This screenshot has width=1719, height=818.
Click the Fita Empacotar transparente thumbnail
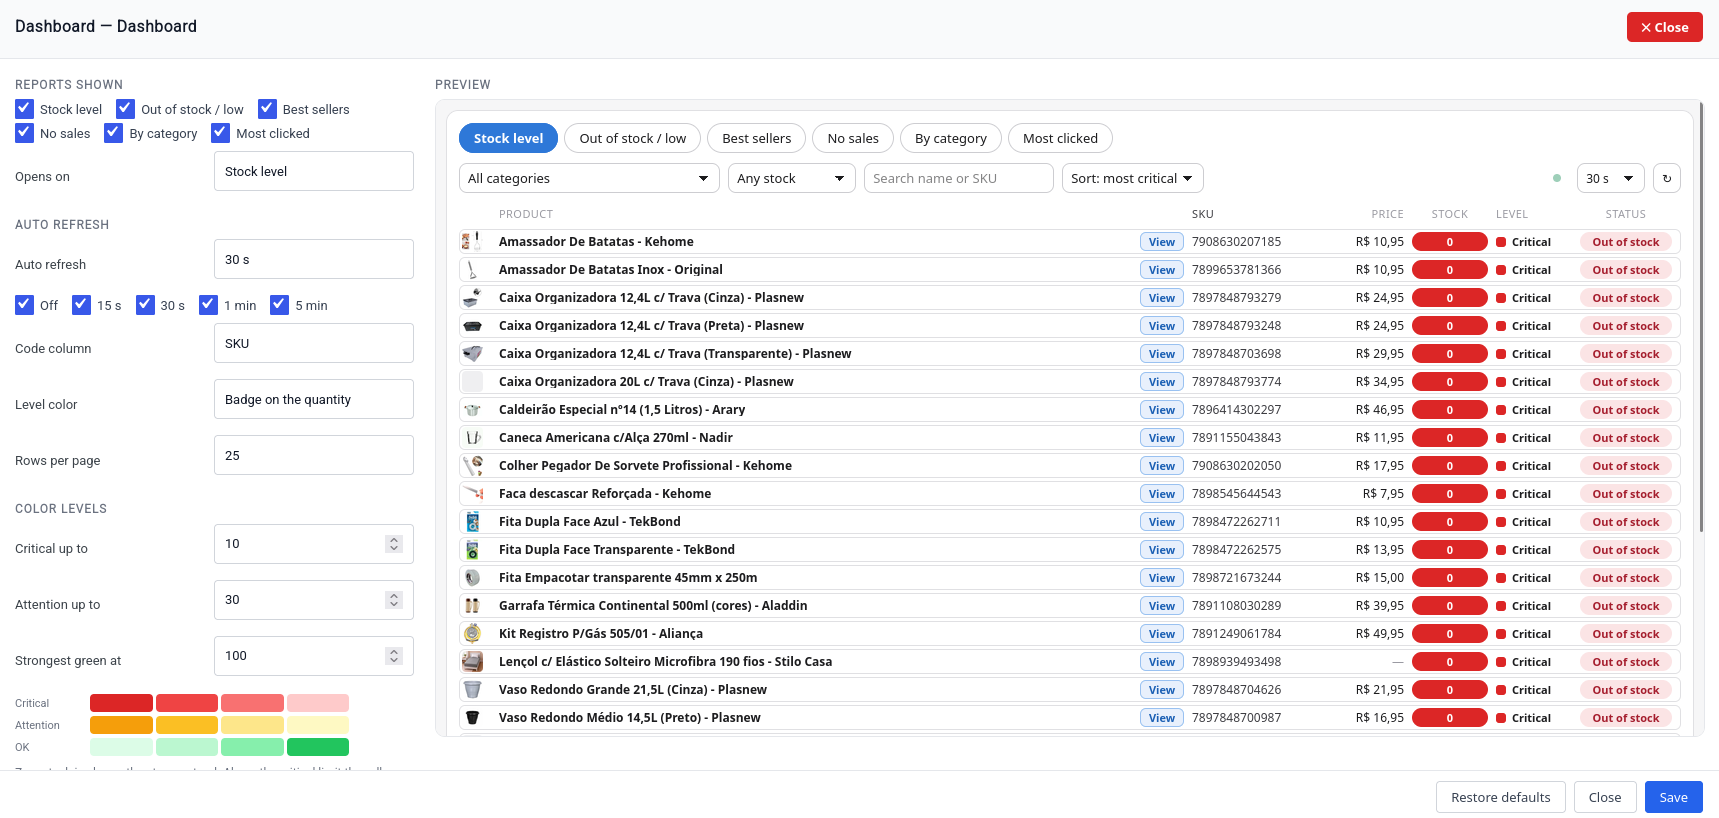point(472,578)
